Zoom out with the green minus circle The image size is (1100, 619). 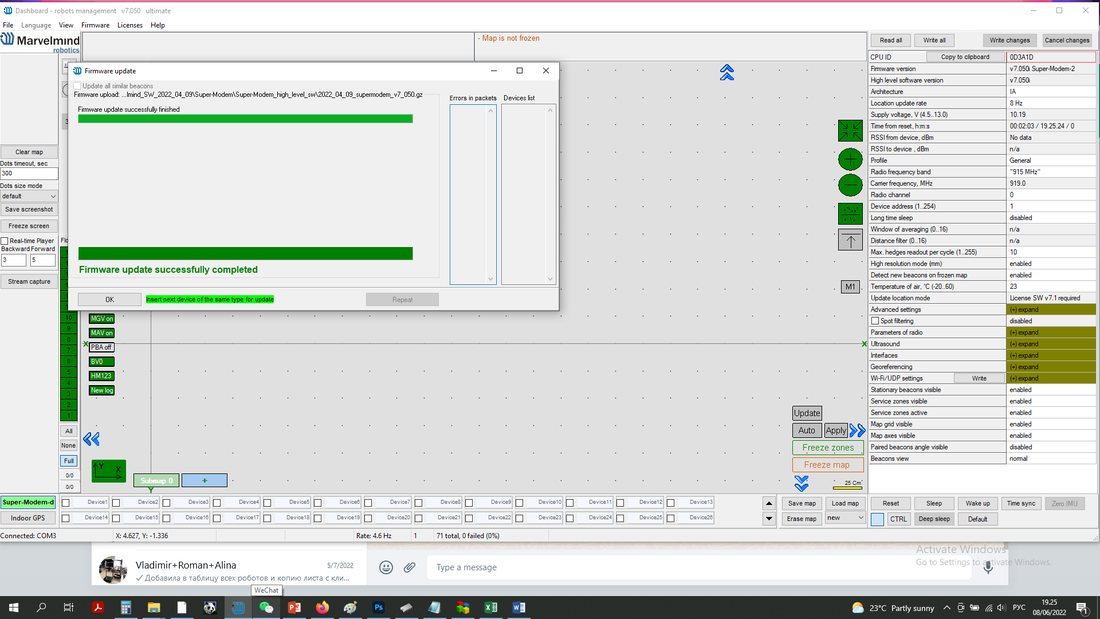tap(850, 185)
